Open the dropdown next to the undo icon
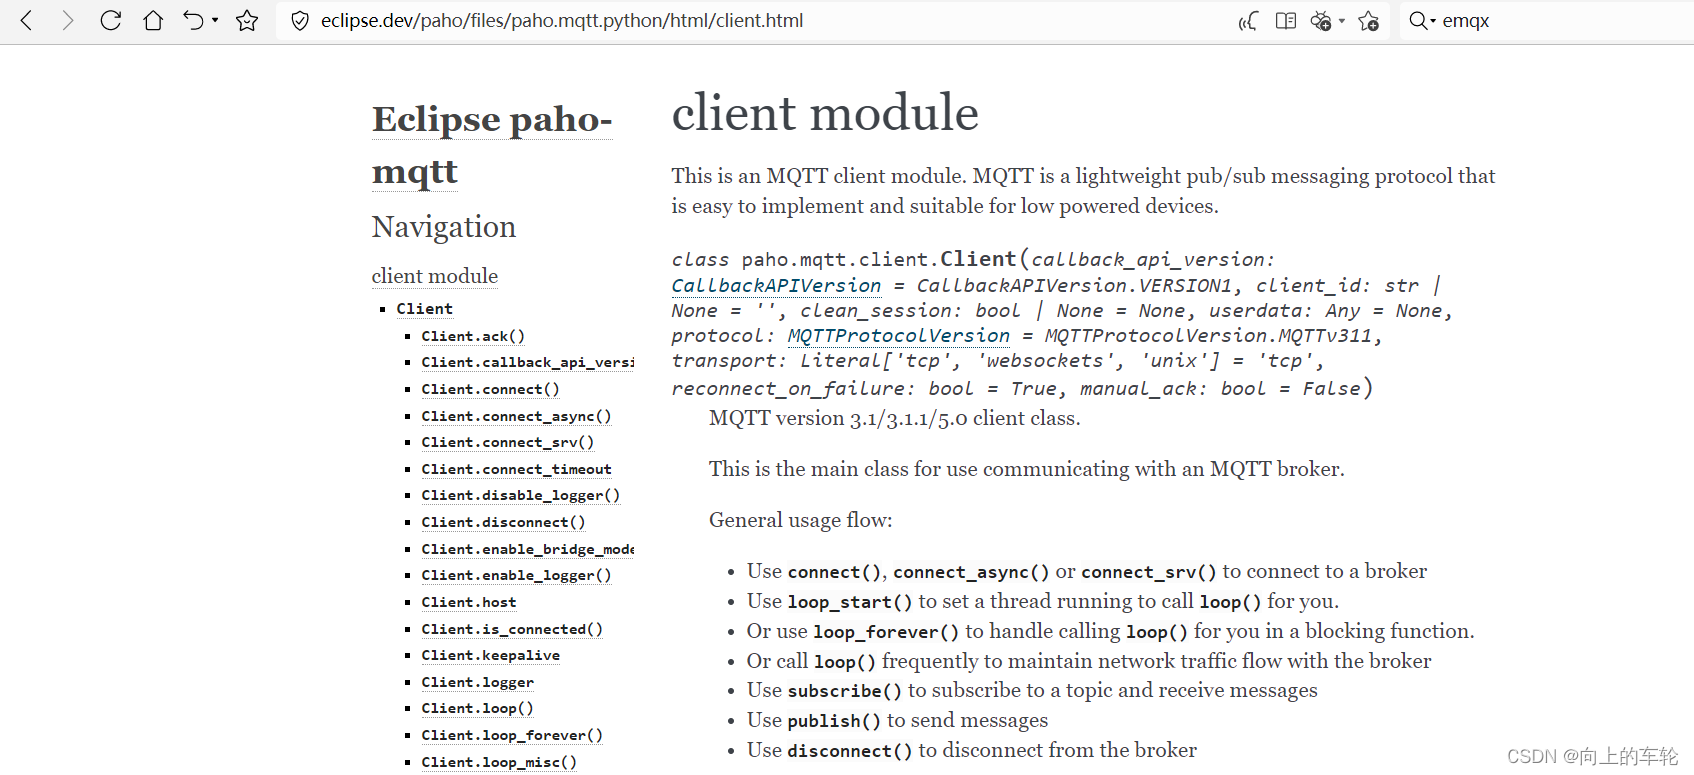This screenshot has width=1694, height=775. pyautogui.click(x=215, y=20)
